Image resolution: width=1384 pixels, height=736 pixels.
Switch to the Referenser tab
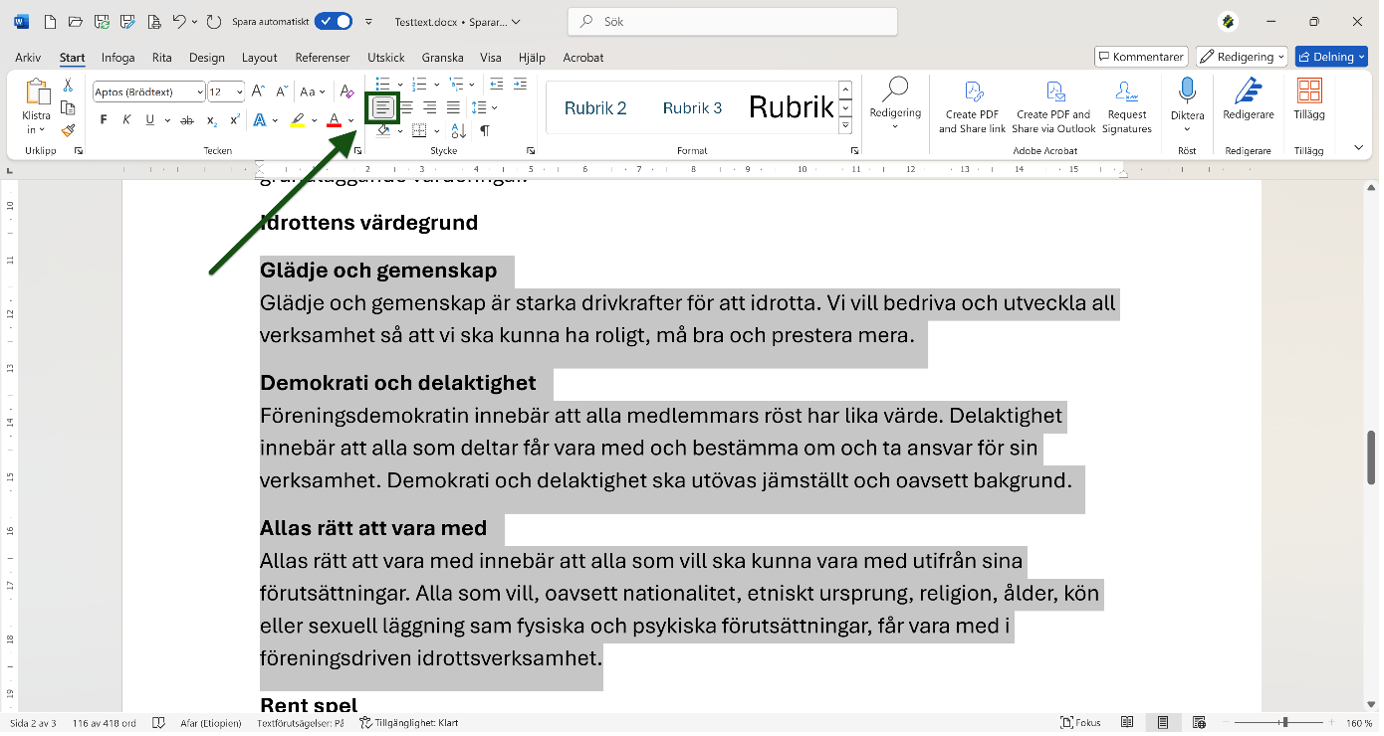click(323, 58)
